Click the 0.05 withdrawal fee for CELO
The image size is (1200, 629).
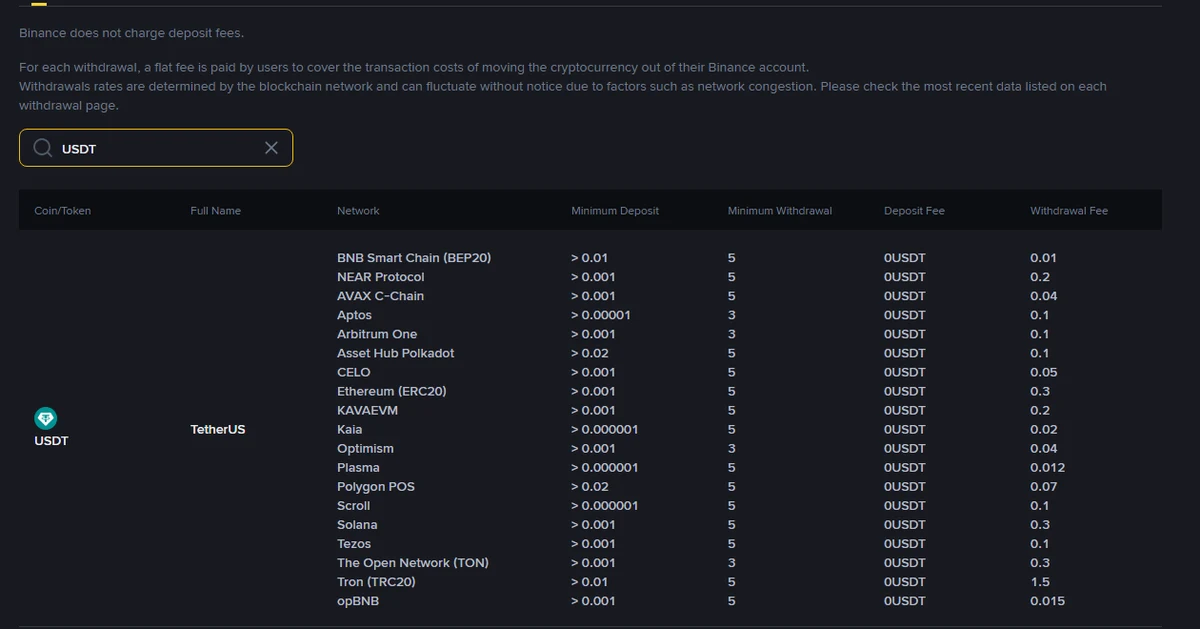(1043, 372)
